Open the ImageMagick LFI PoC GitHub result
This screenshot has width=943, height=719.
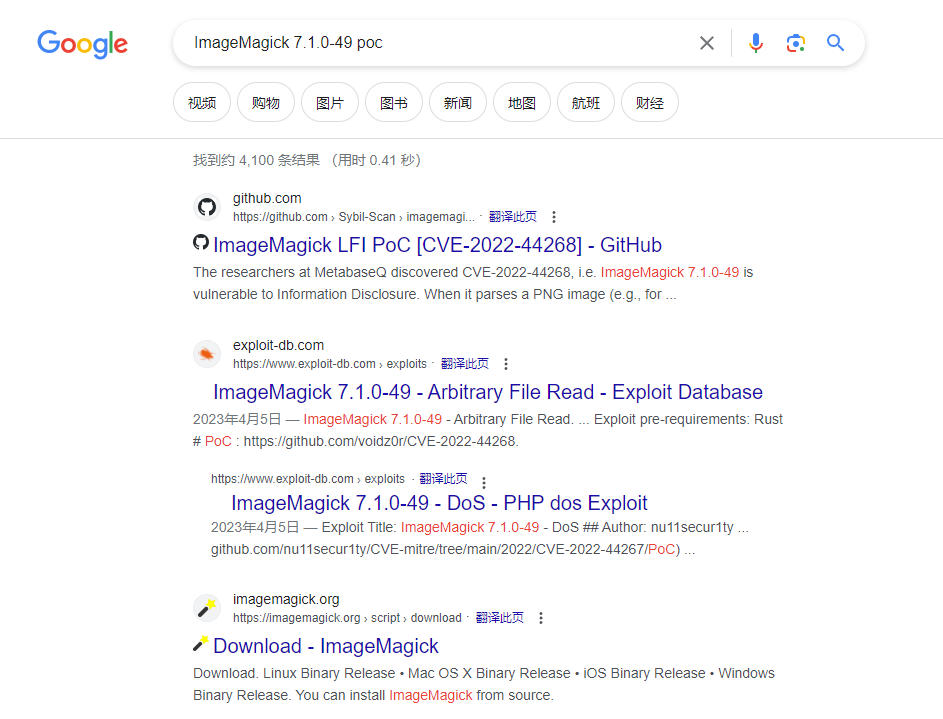tap(437, 245)
